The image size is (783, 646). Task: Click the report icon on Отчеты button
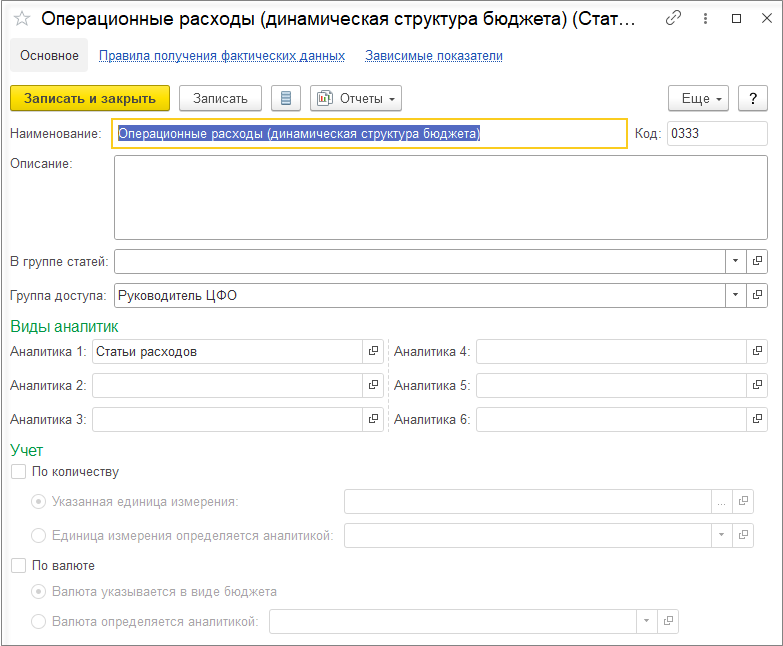325,98
